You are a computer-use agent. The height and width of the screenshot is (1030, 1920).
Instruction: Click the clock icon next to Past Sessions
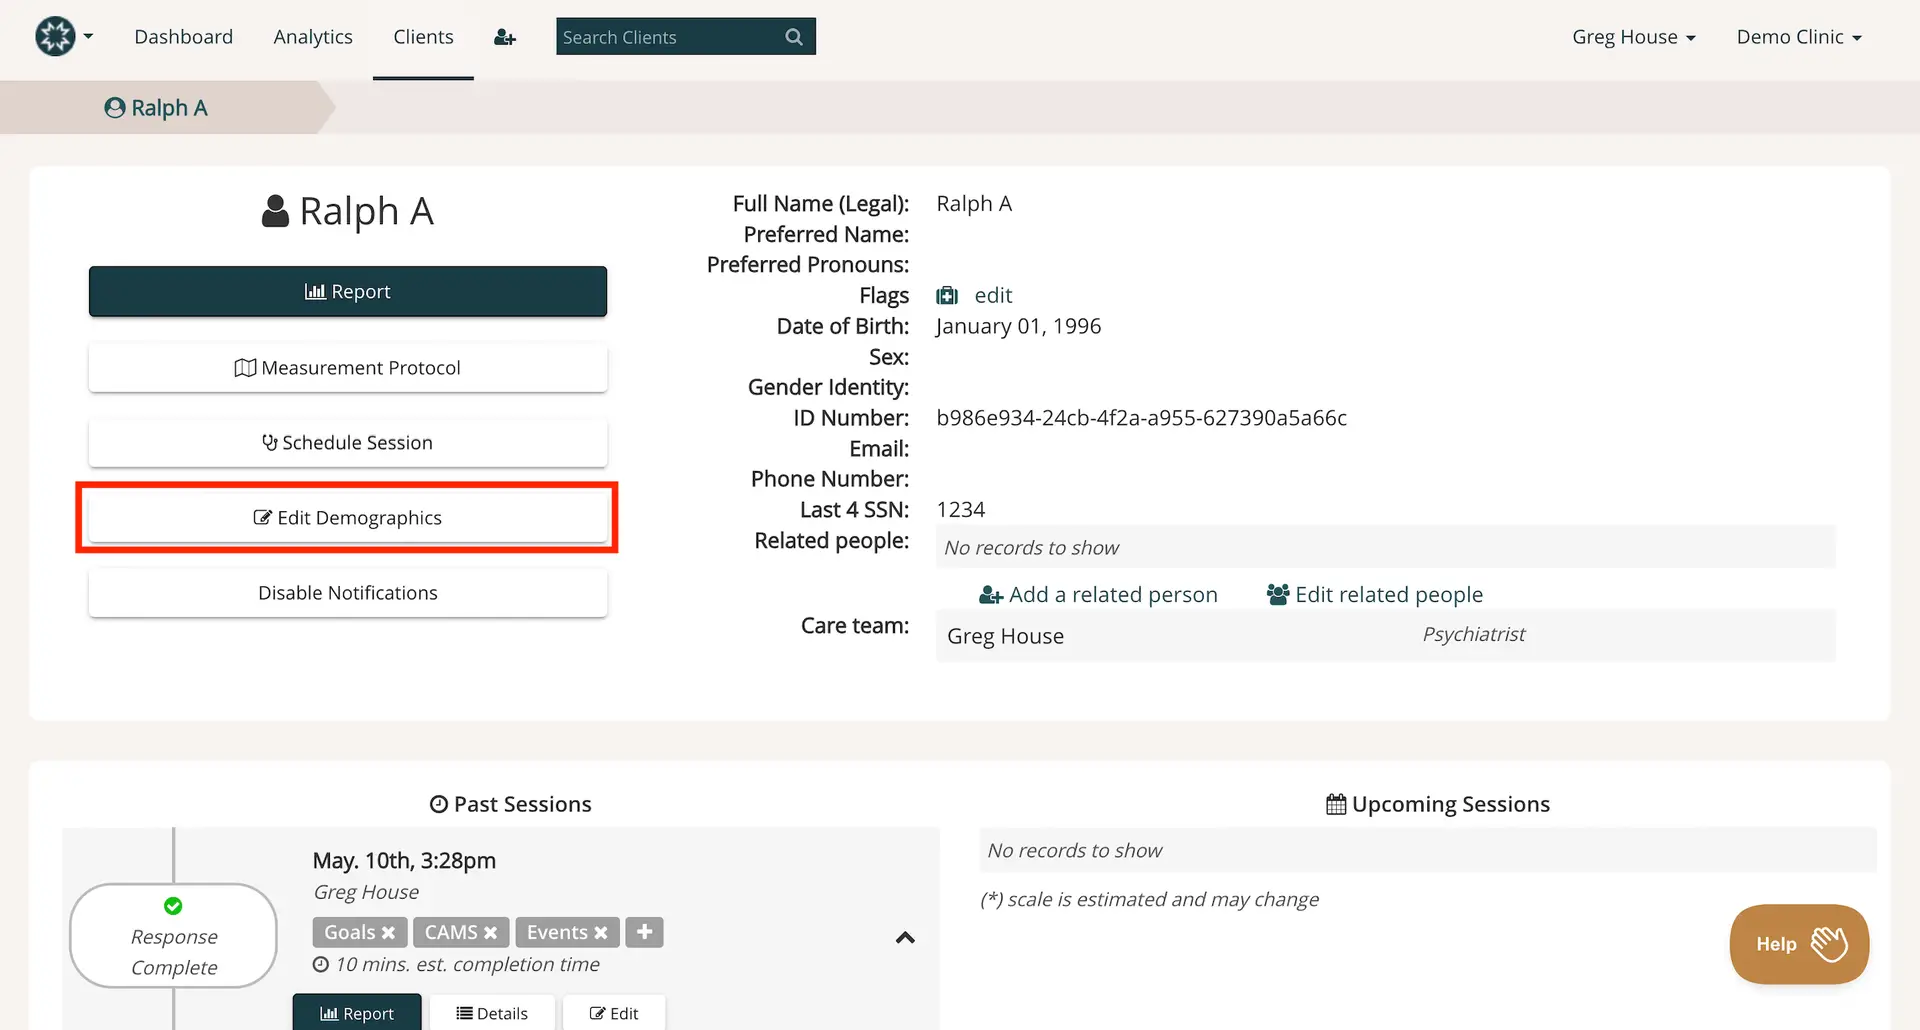[438, 803]
